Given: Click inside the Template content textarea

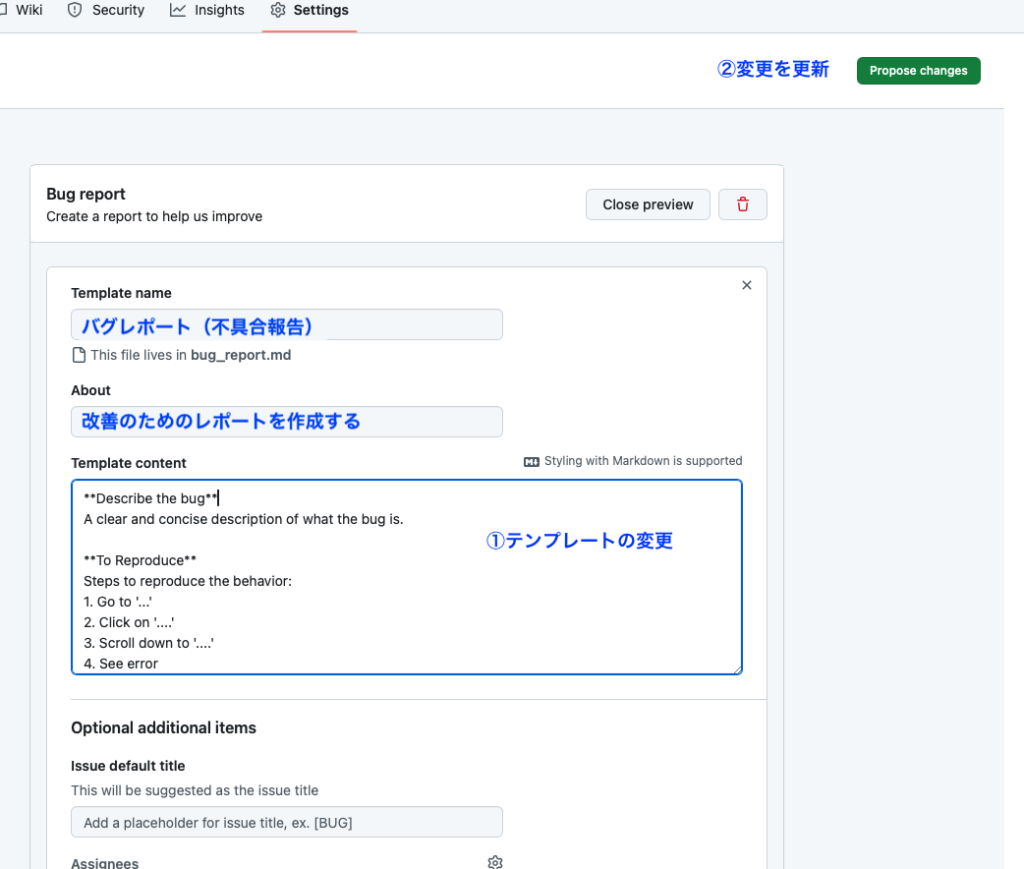Looking at the screenshot, I should click(406, 577).
